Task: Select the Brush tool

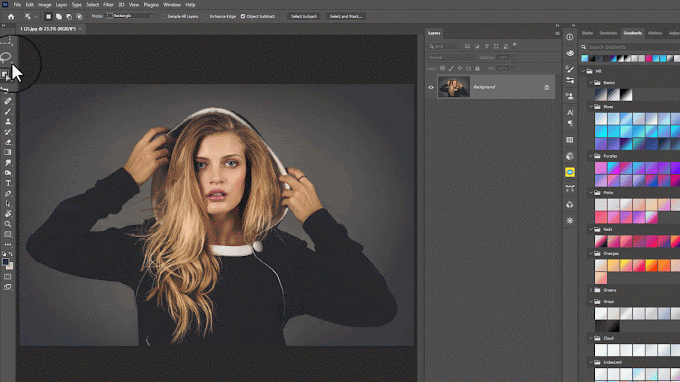Action: coord(8,111)
